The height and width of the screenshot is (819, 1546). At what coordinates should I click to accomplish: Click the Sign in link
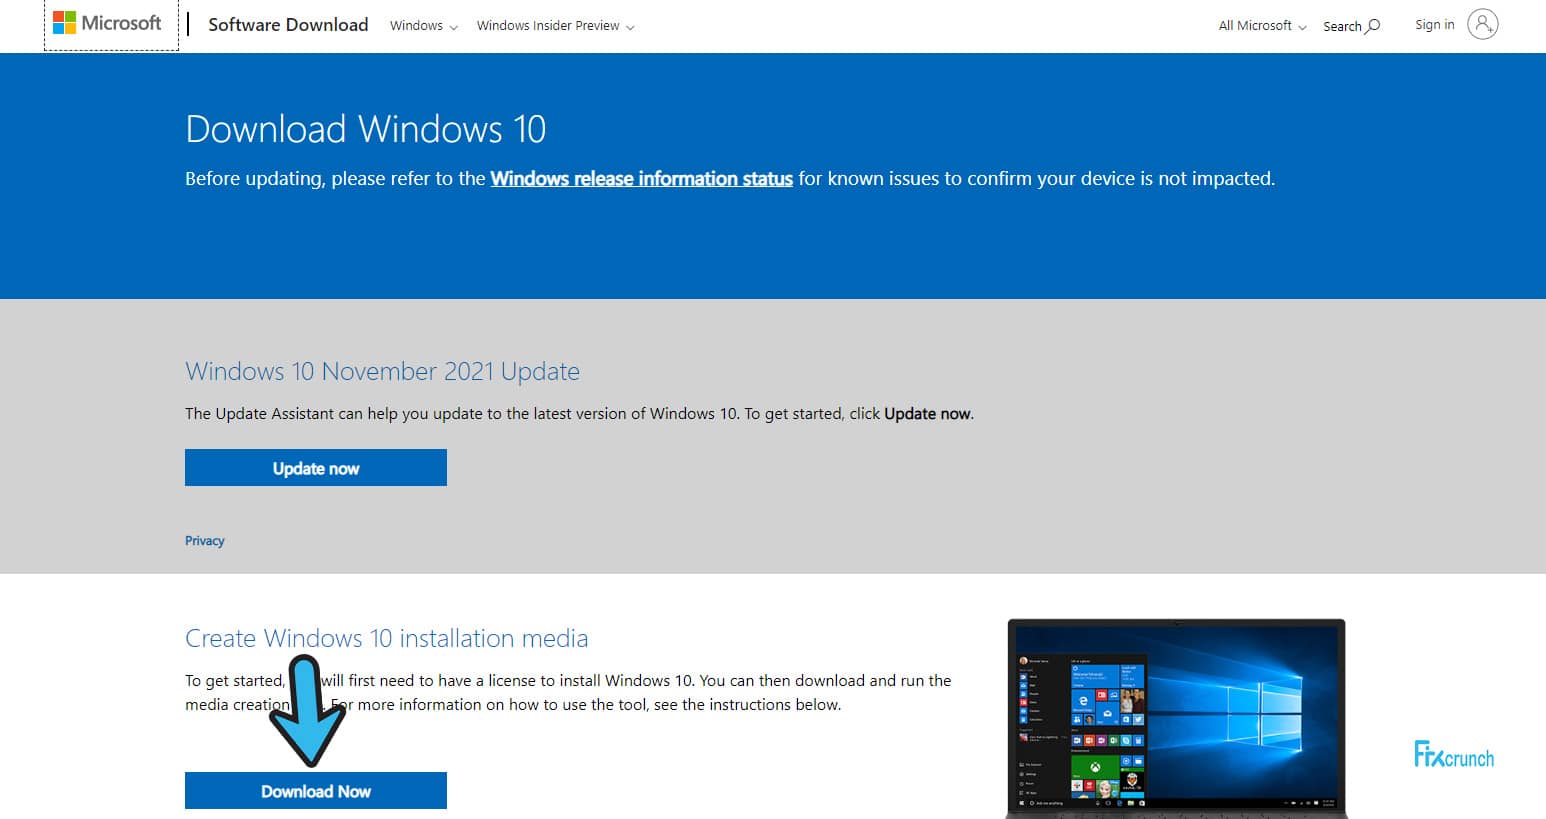pyautogui.click(x=1434, y=25)
